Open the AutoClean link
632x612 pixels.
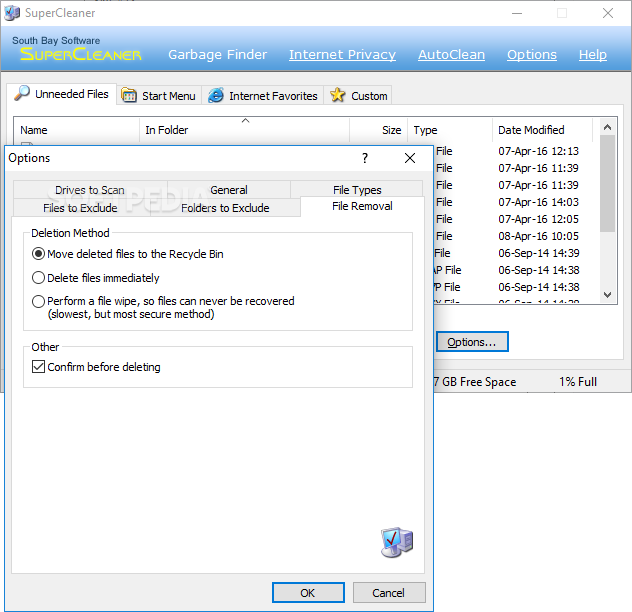click(x=451, y=54)
